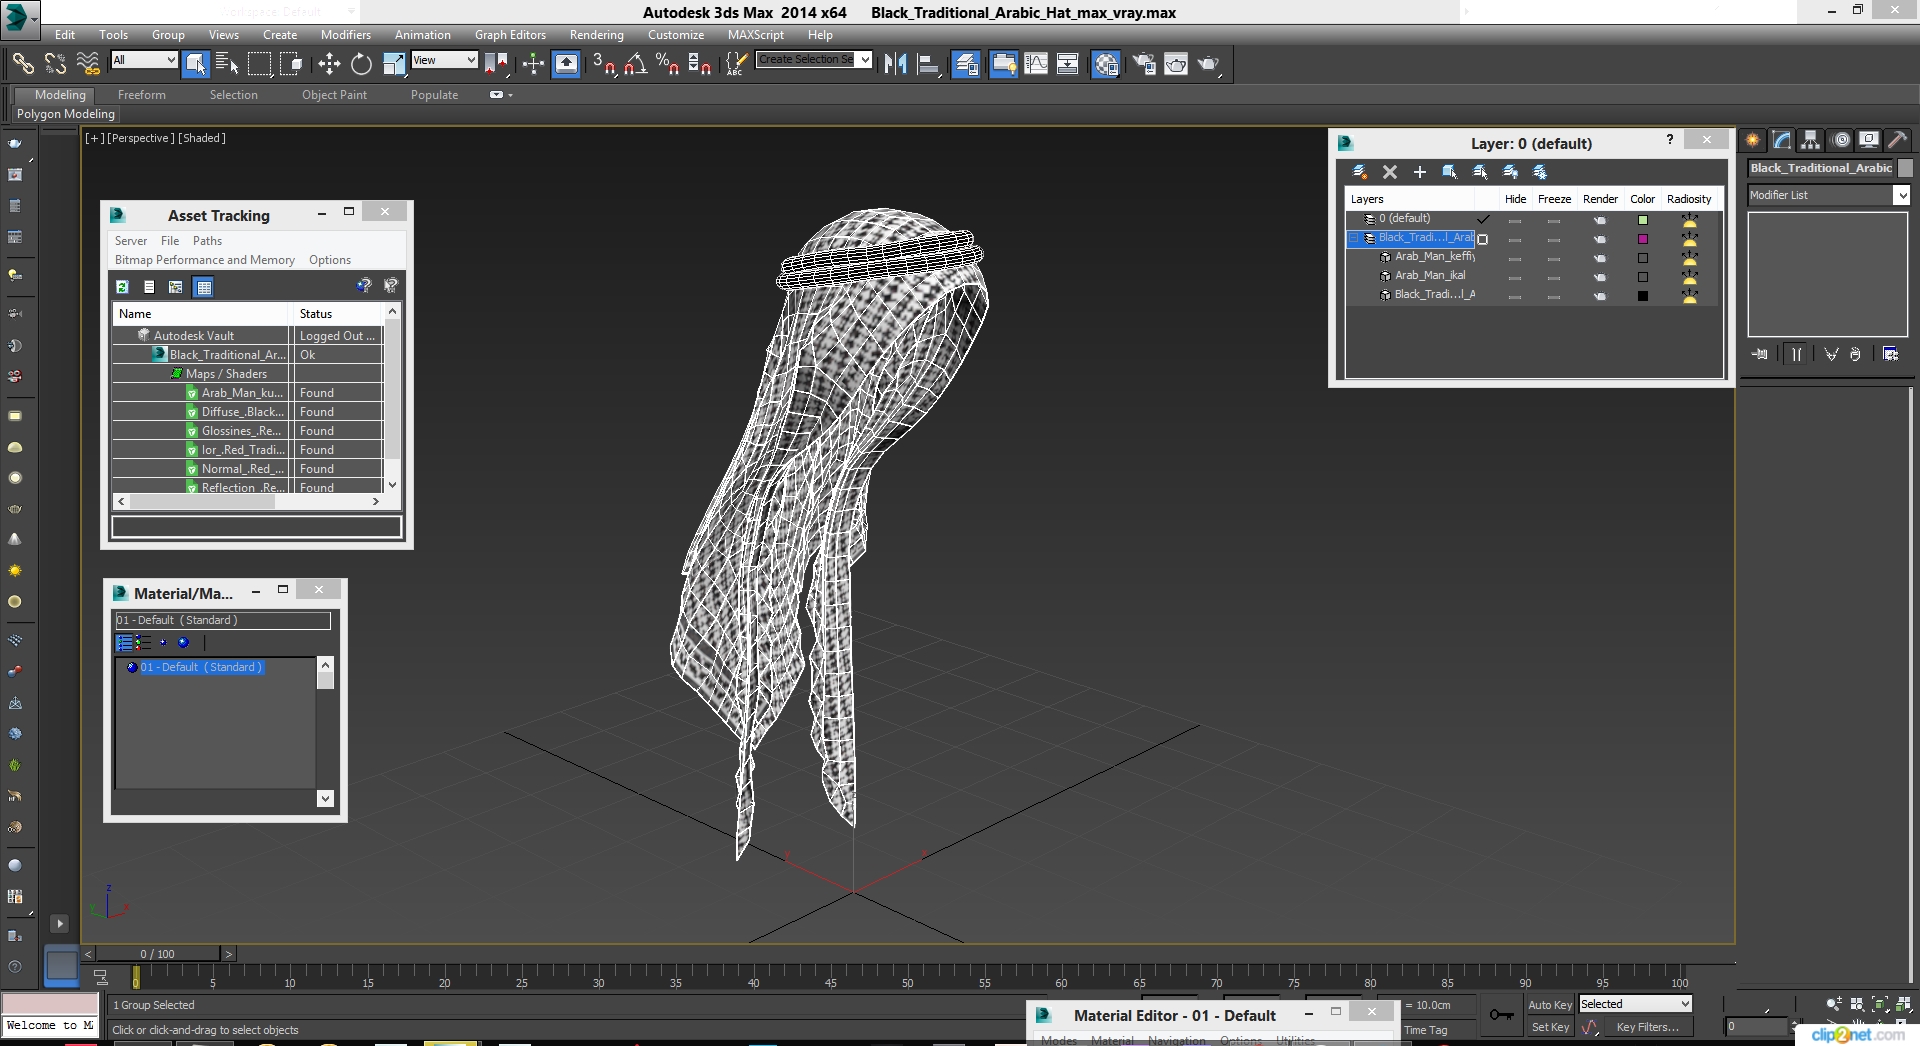Select the Link tool in main toolbar

pyautogui.click(x=23, y=64)
